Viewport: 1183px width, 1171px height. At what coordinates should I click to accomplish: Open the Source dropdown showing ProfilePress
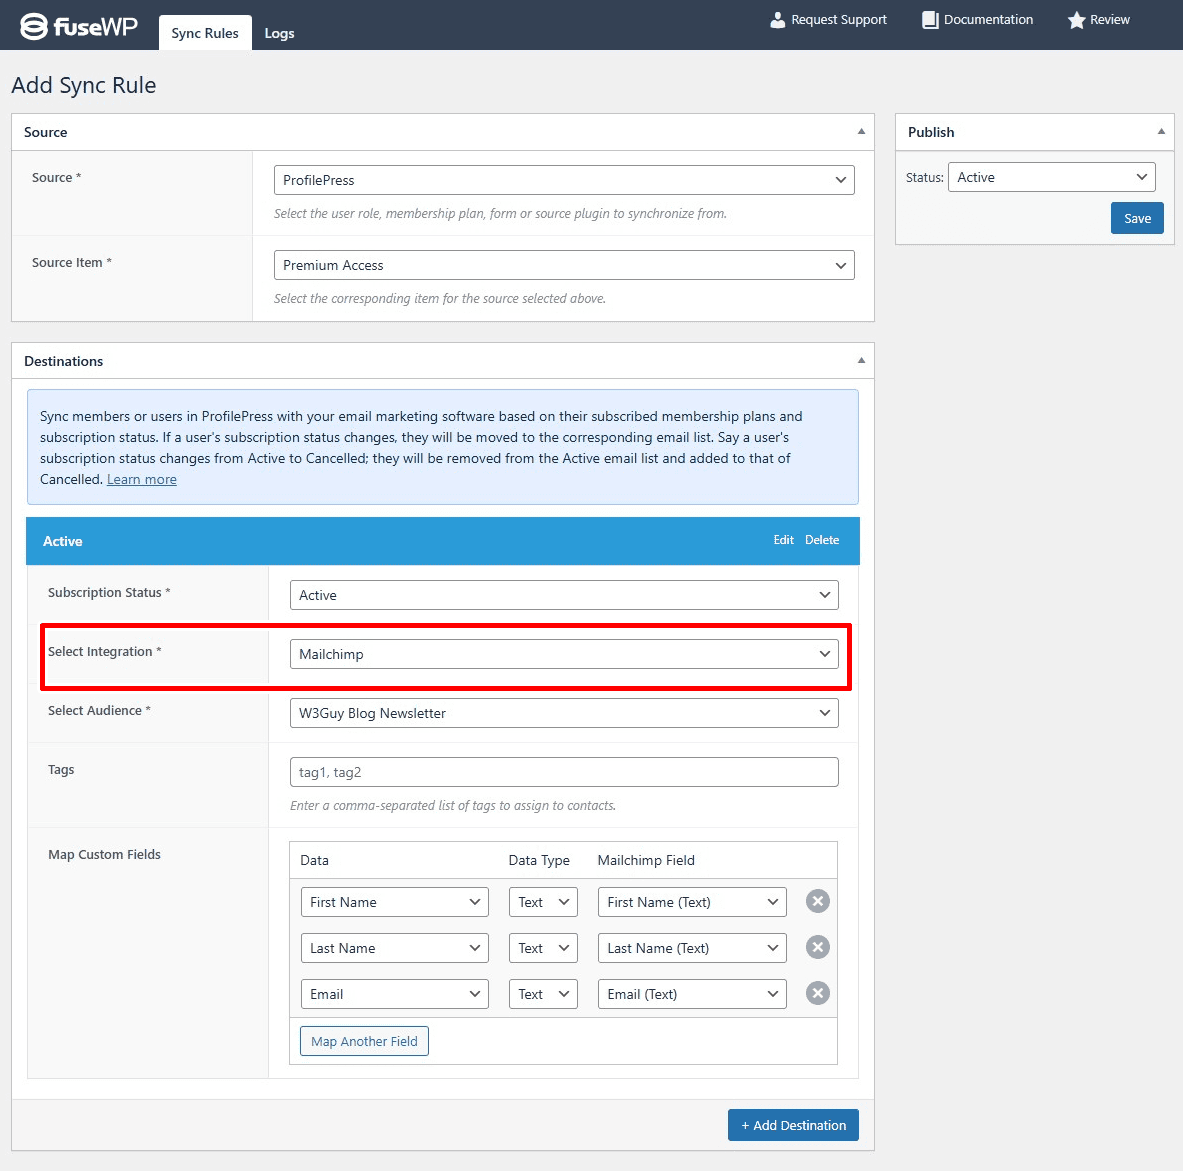564,180
